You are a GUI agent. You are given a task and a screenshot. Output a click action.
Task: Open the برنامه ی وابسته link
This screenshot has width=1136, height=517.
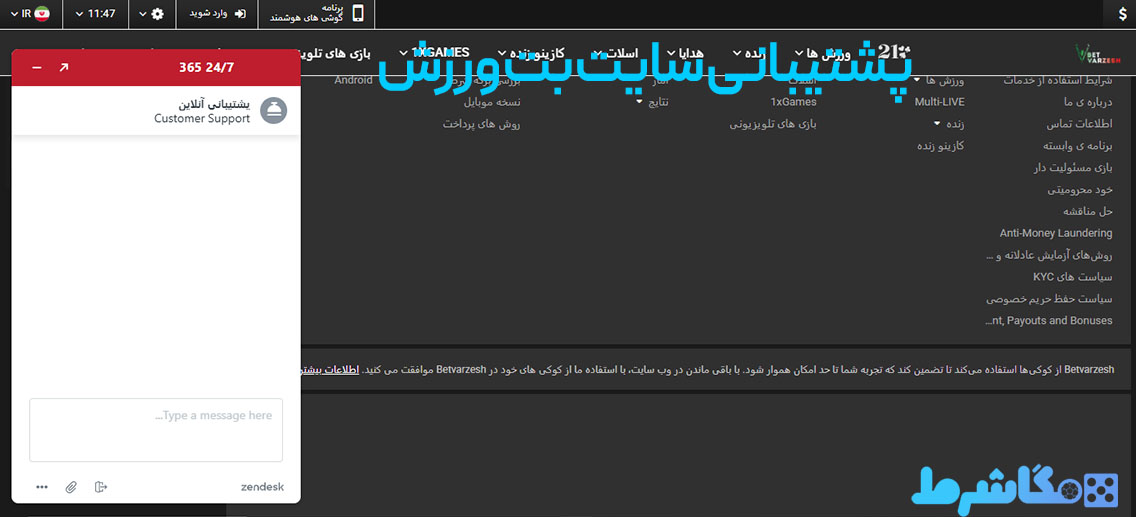(x=1077, y=146)
